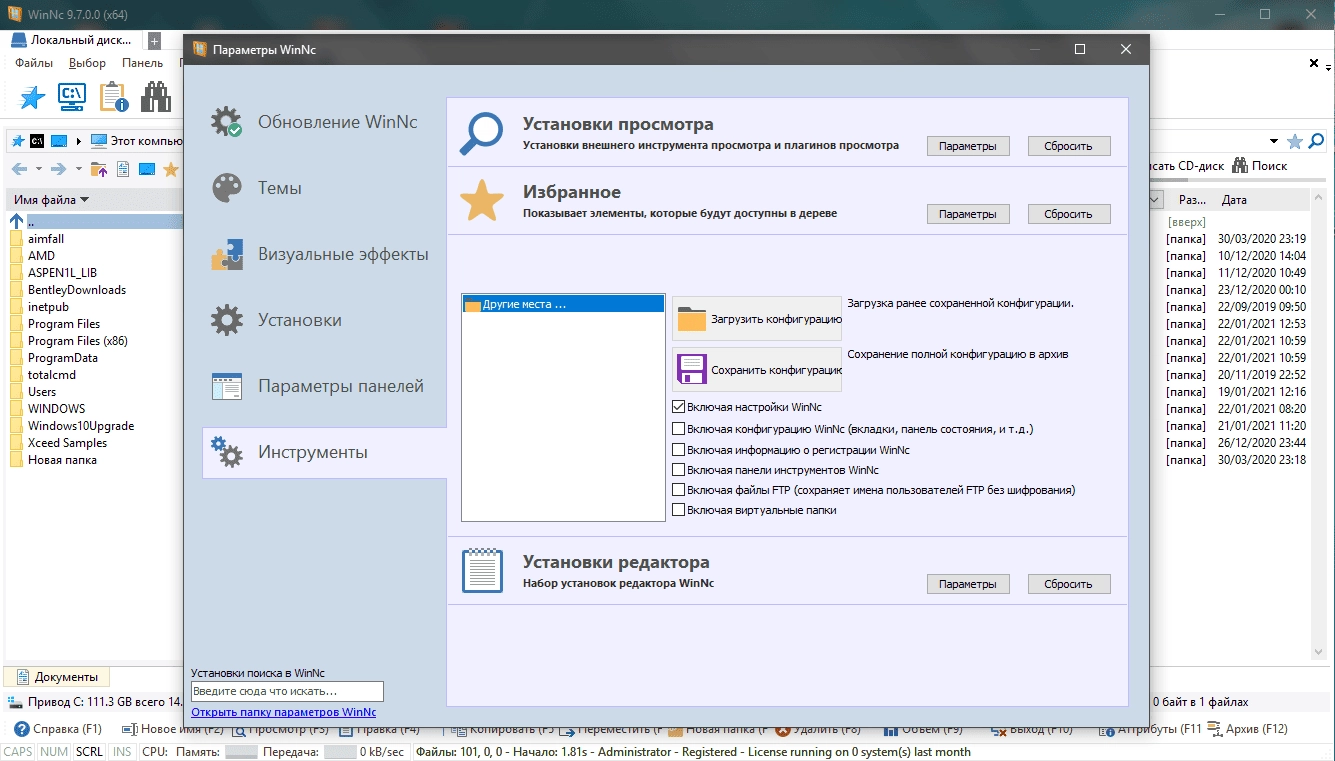The height and width of the screenshot is (761, 1335).
Task: Click the blue star at right of address bar
Action: (1295, 141)
